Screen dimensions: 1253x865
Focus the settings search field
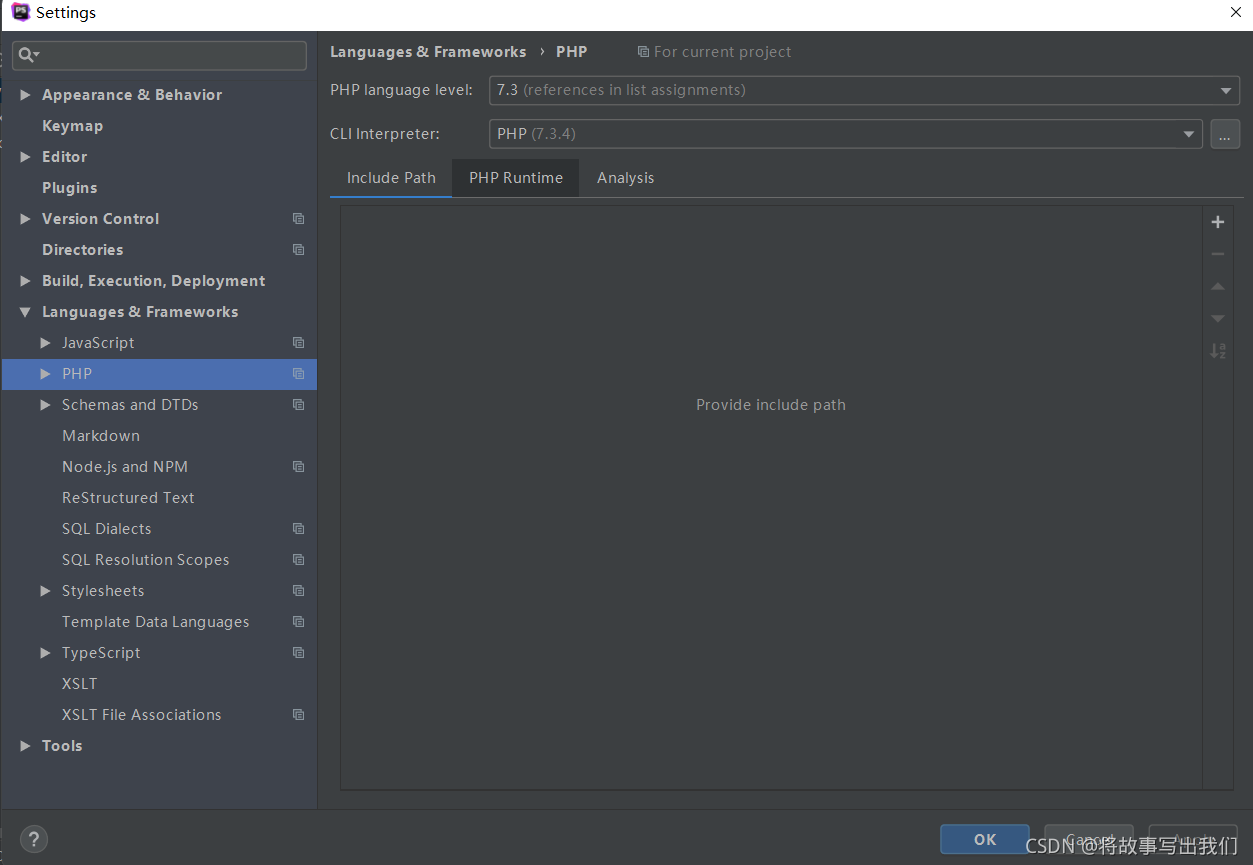(160, 55)
